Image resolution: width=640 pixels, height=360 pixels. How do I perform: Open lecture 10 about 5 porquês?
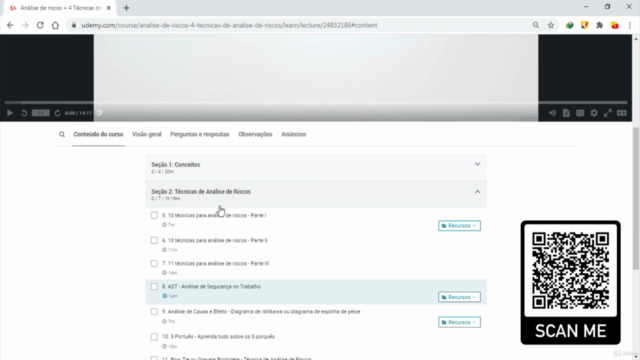[218, 337]
